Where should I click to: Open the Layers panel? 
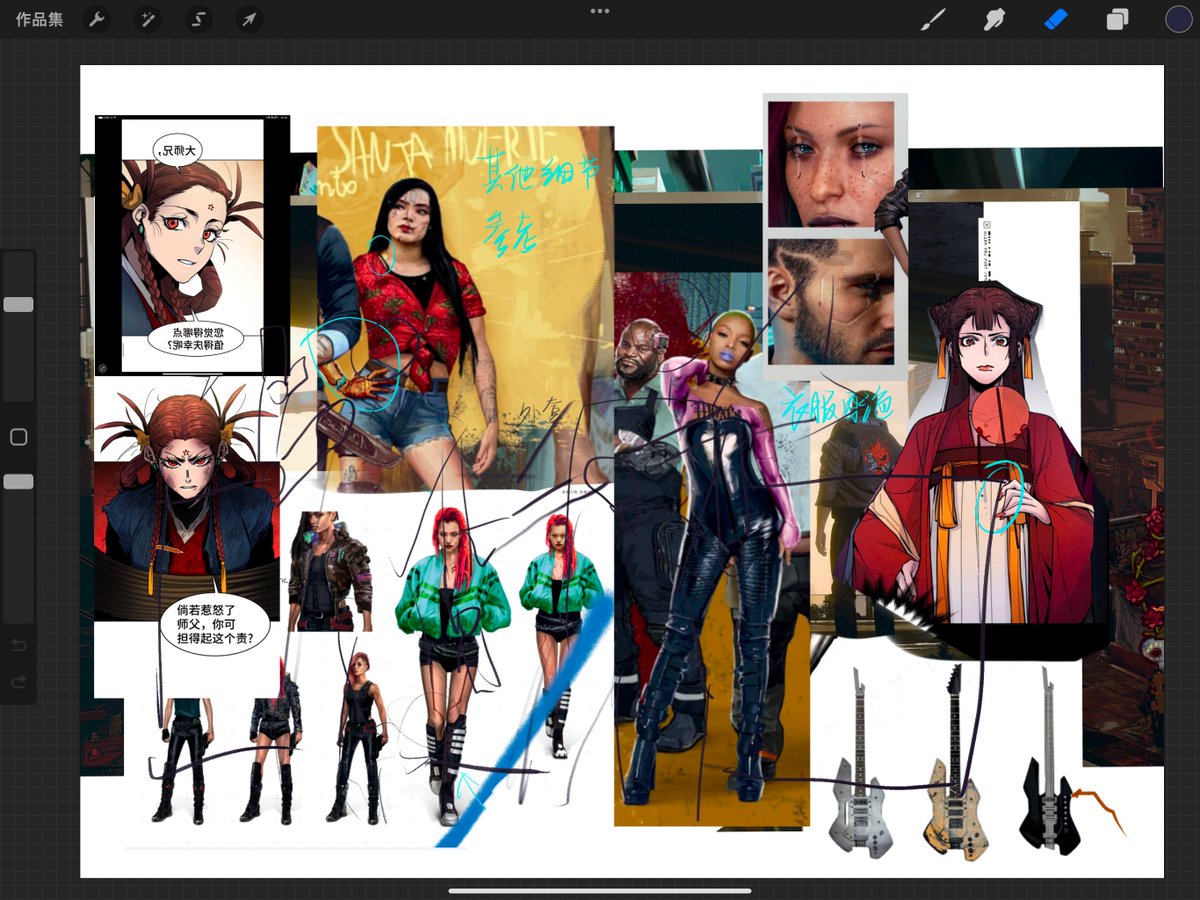[x=1117, y=19]
